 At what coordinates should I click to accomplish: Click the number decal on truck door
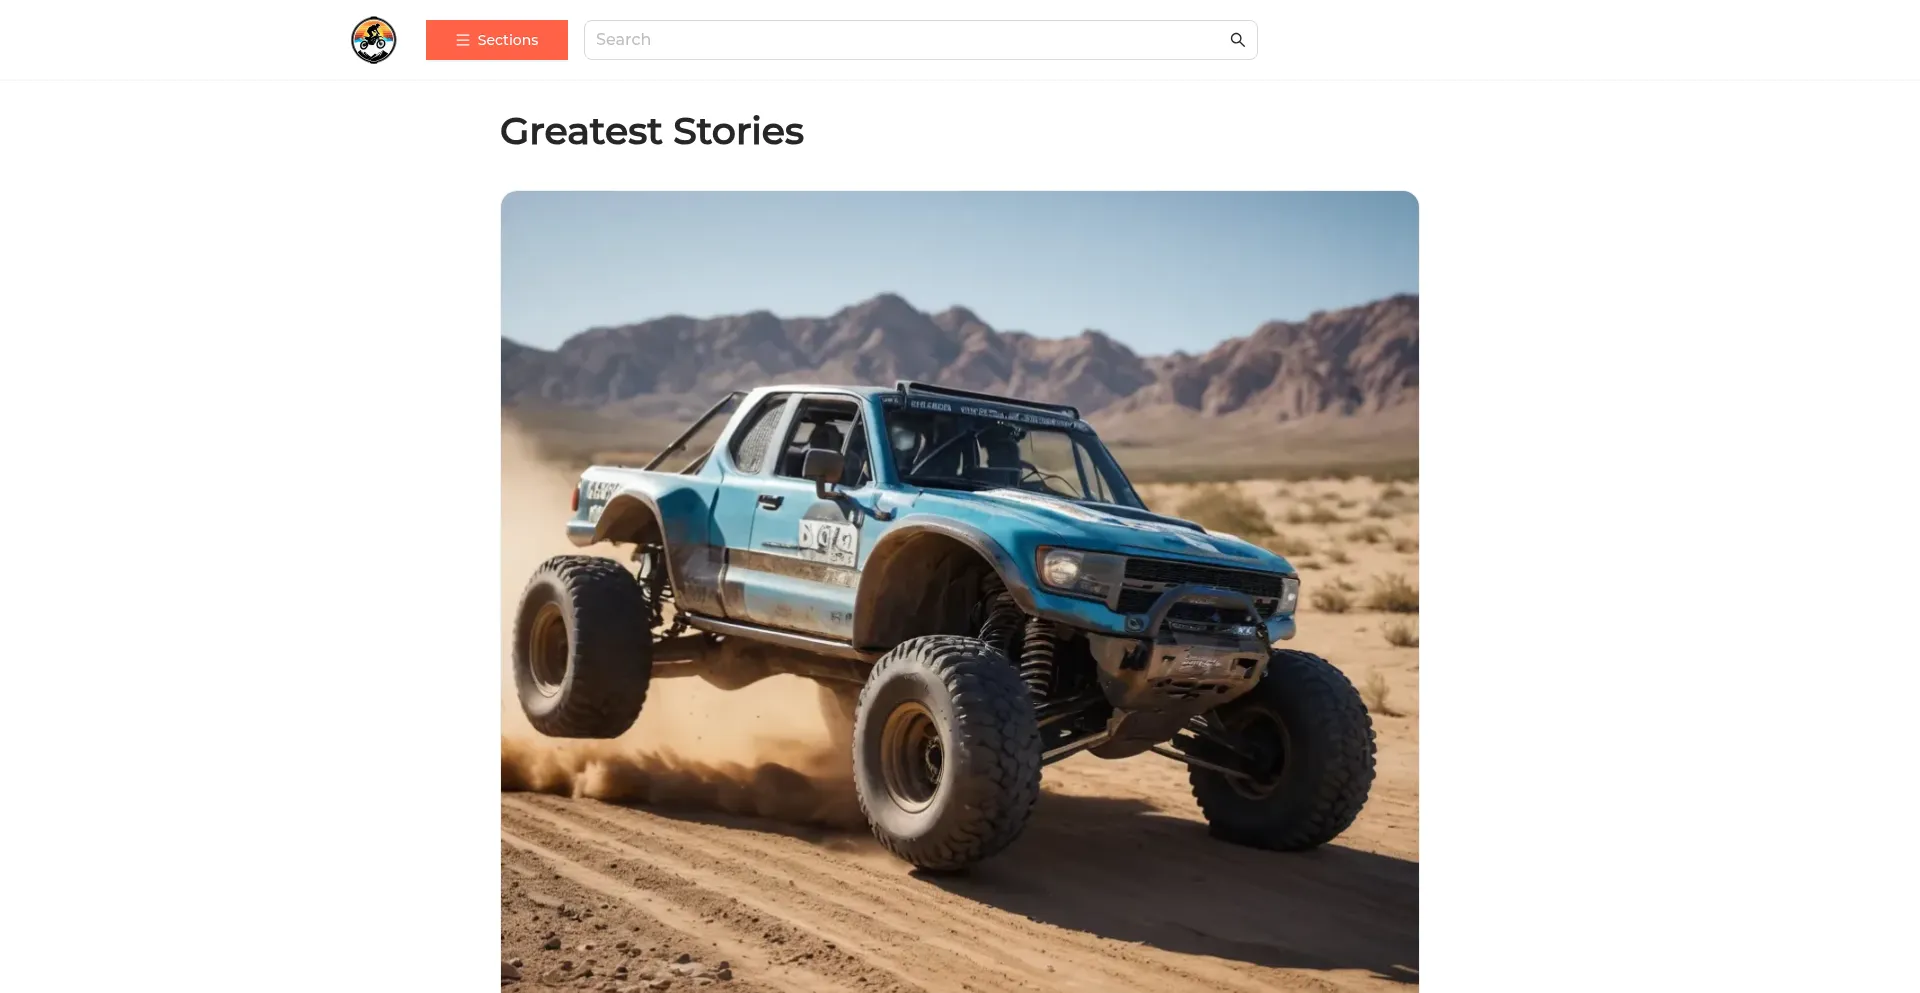(828, 541)
